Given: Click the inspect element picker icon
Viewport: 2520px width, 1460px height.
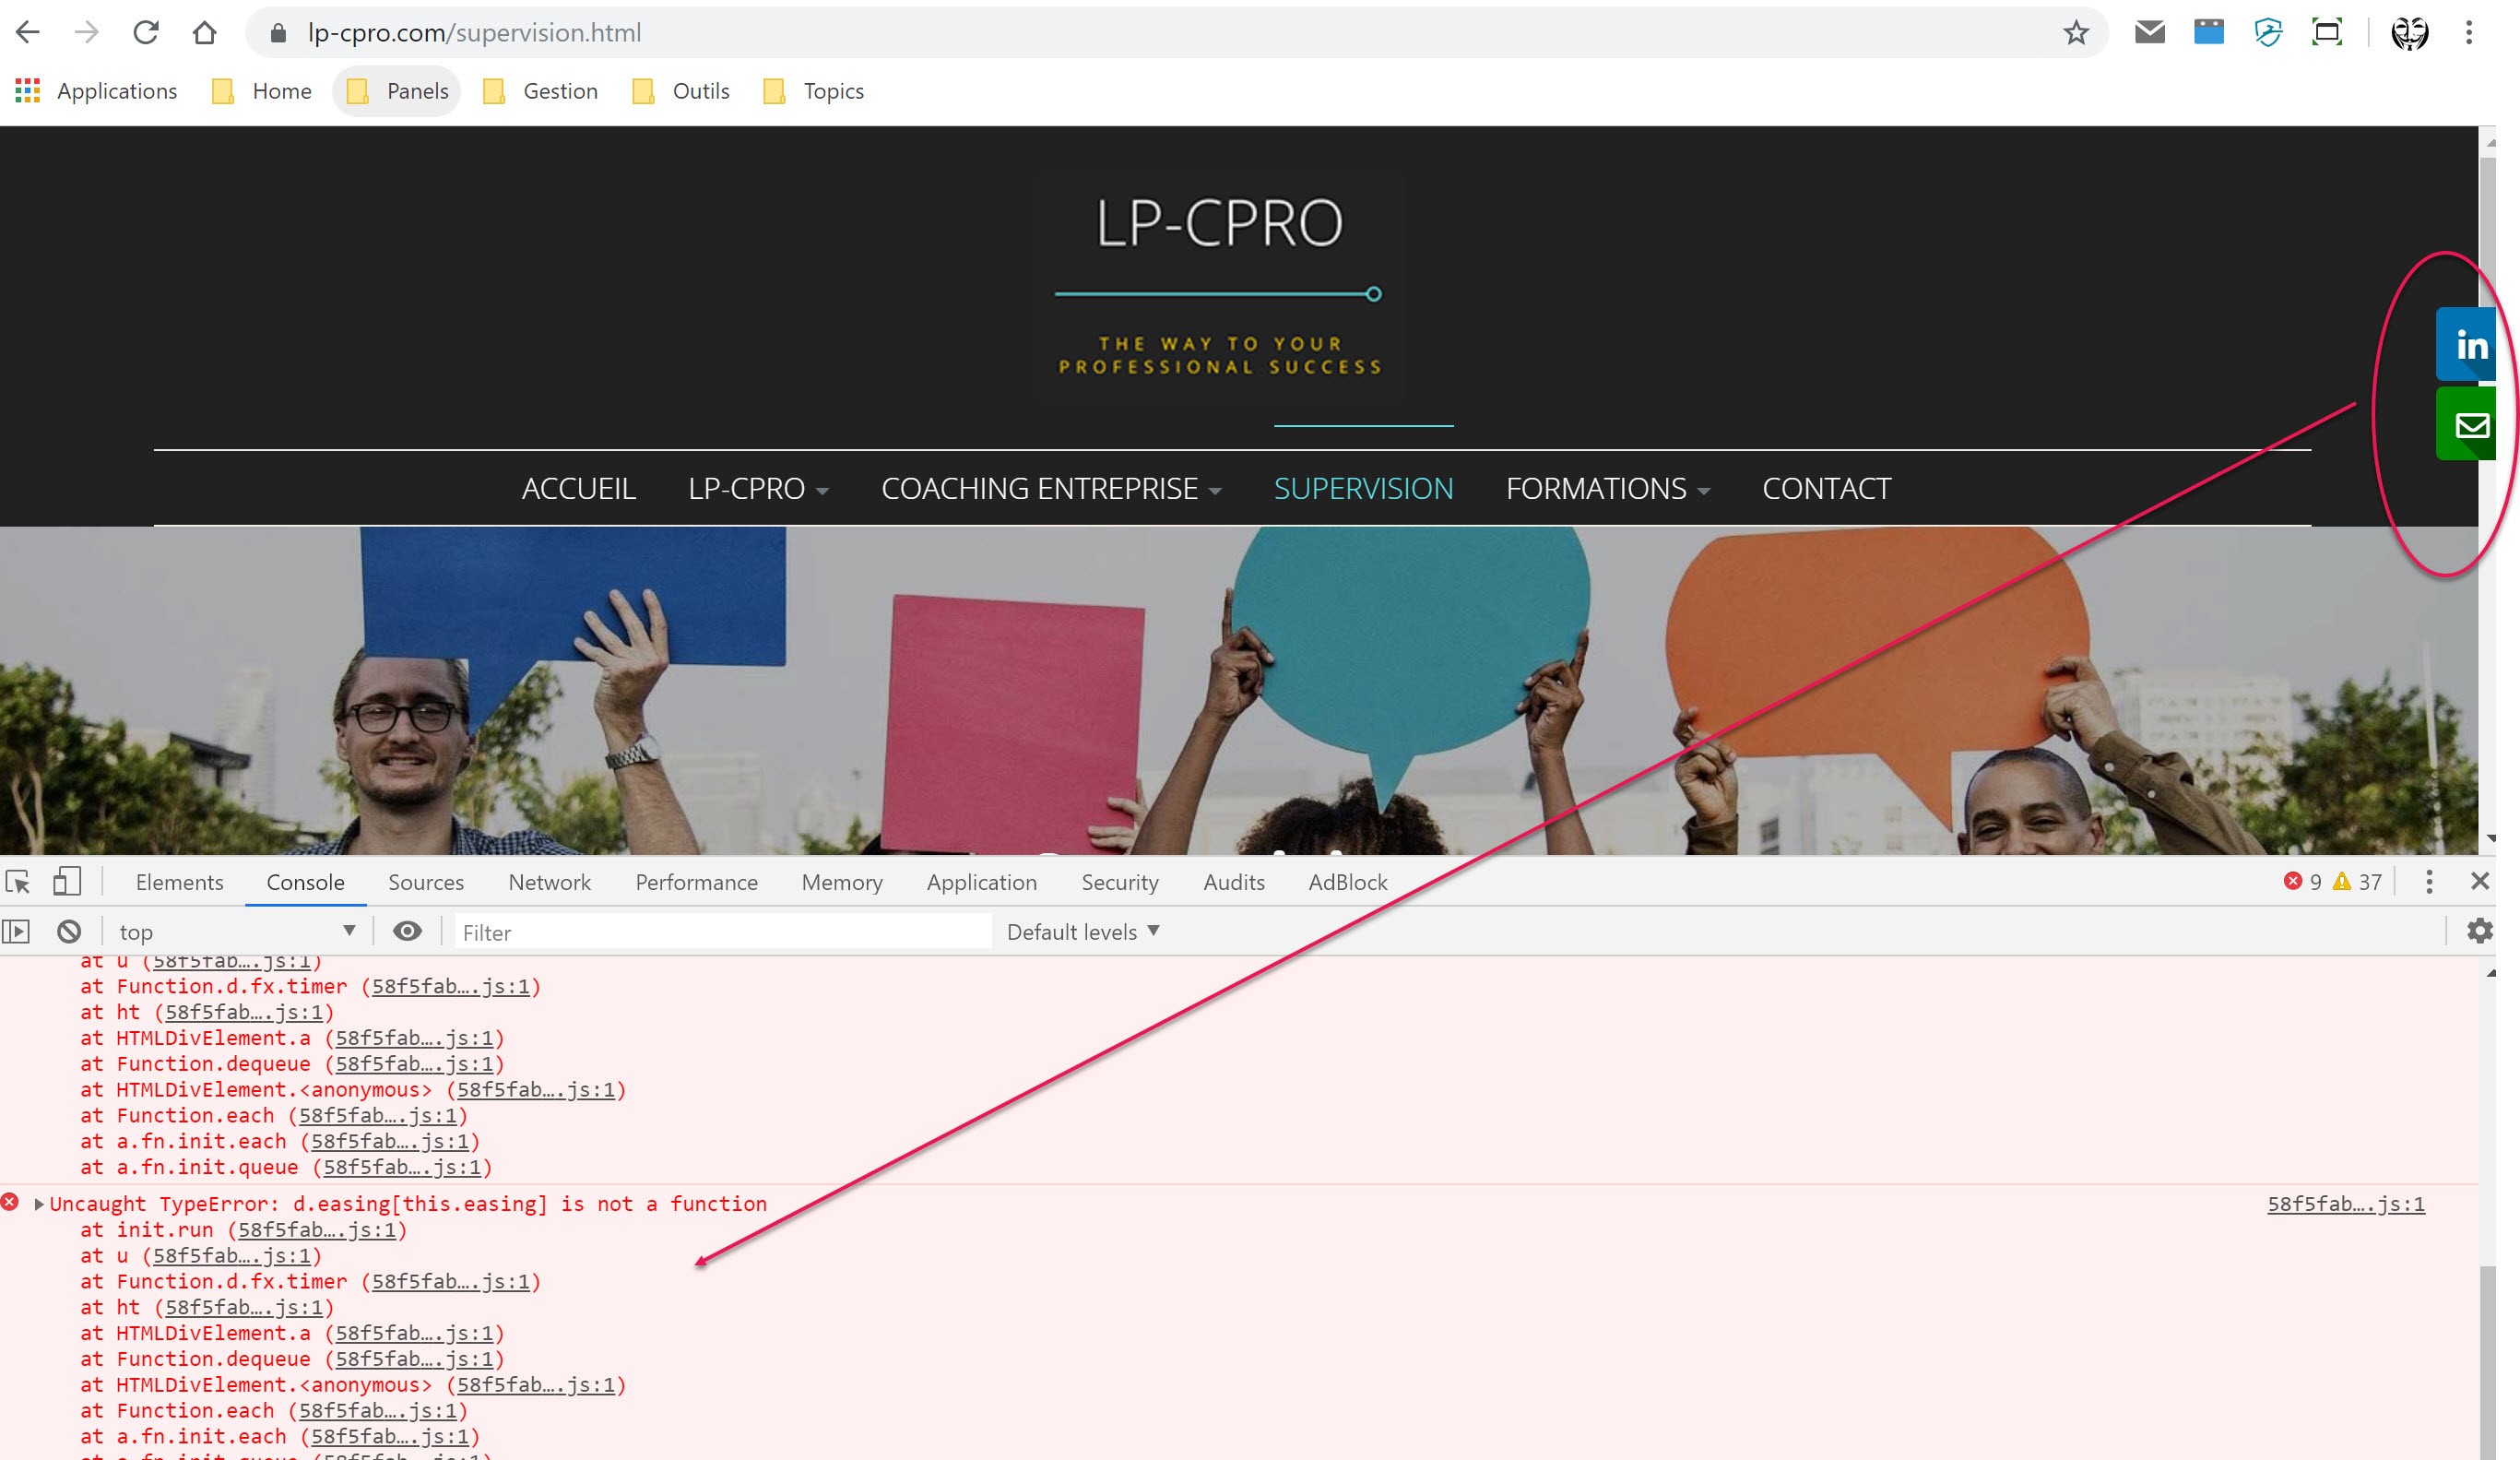Looking at the screenshot, I should click(18, 882).
